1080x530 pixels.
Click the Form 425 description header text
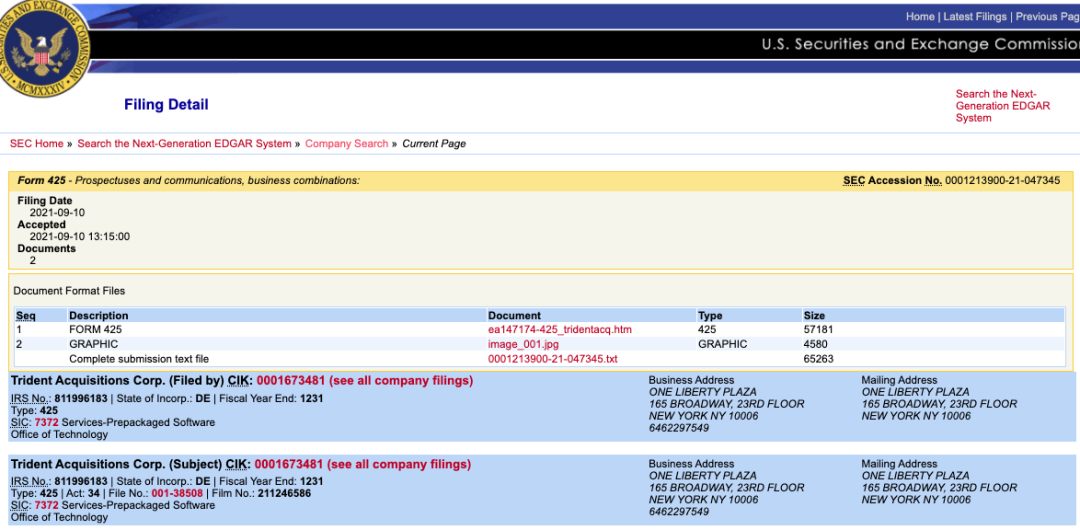pos(189,181)
